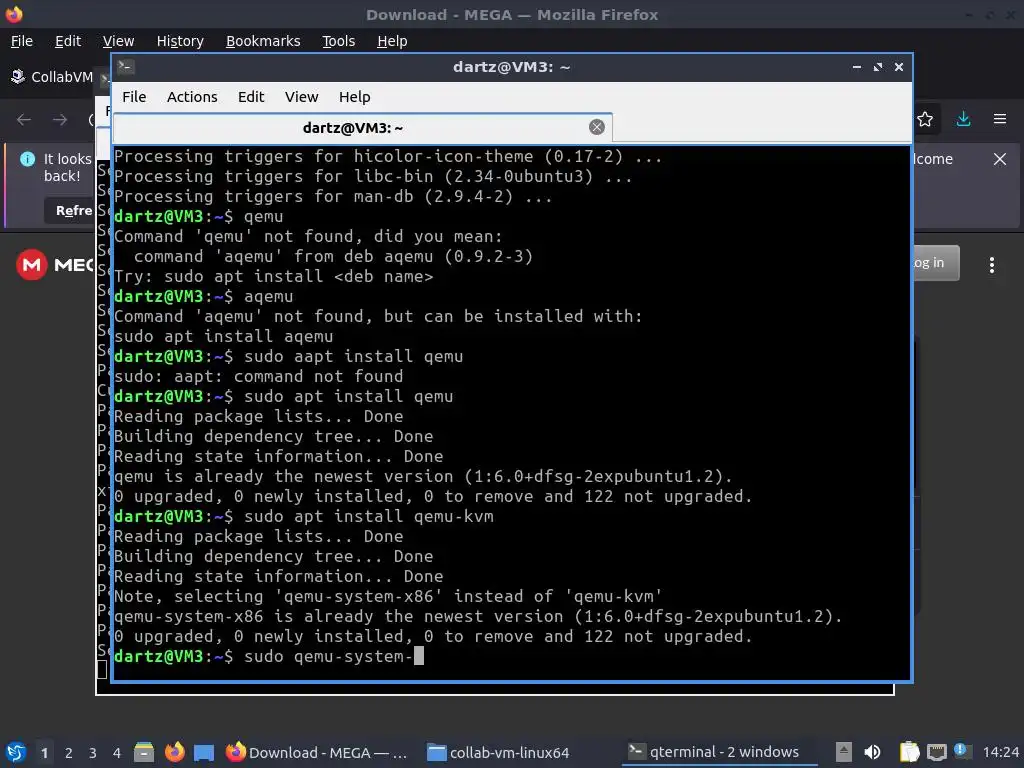Click the Refresh button in notification bar

pos(71,210)
